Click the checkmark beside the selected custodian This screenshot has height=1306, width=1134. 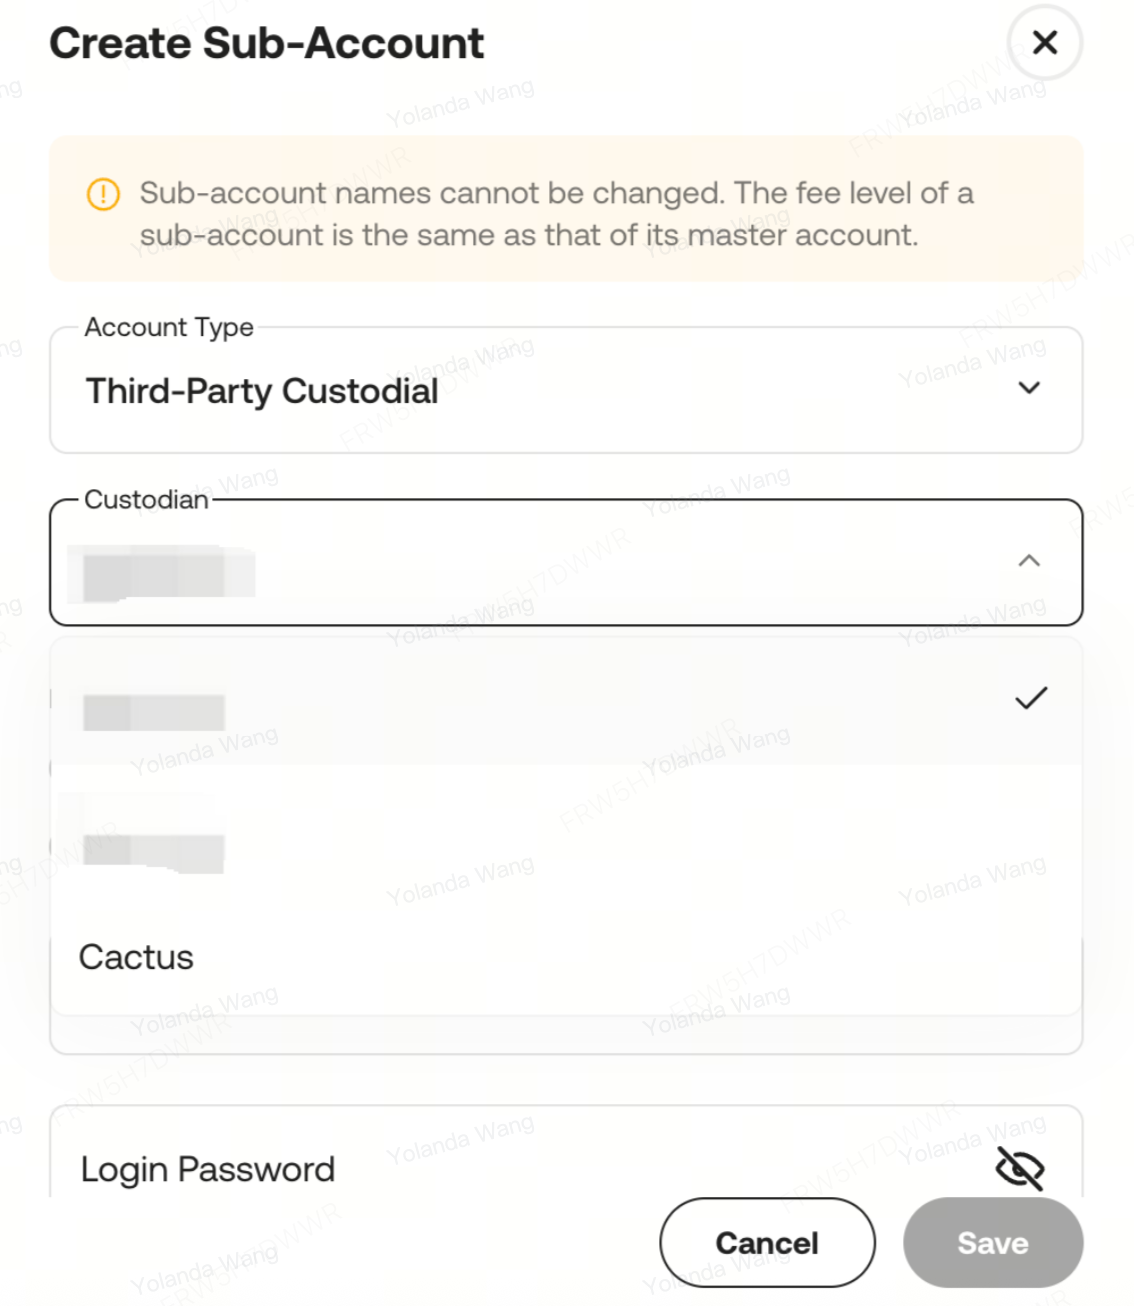click(1030, 698)
